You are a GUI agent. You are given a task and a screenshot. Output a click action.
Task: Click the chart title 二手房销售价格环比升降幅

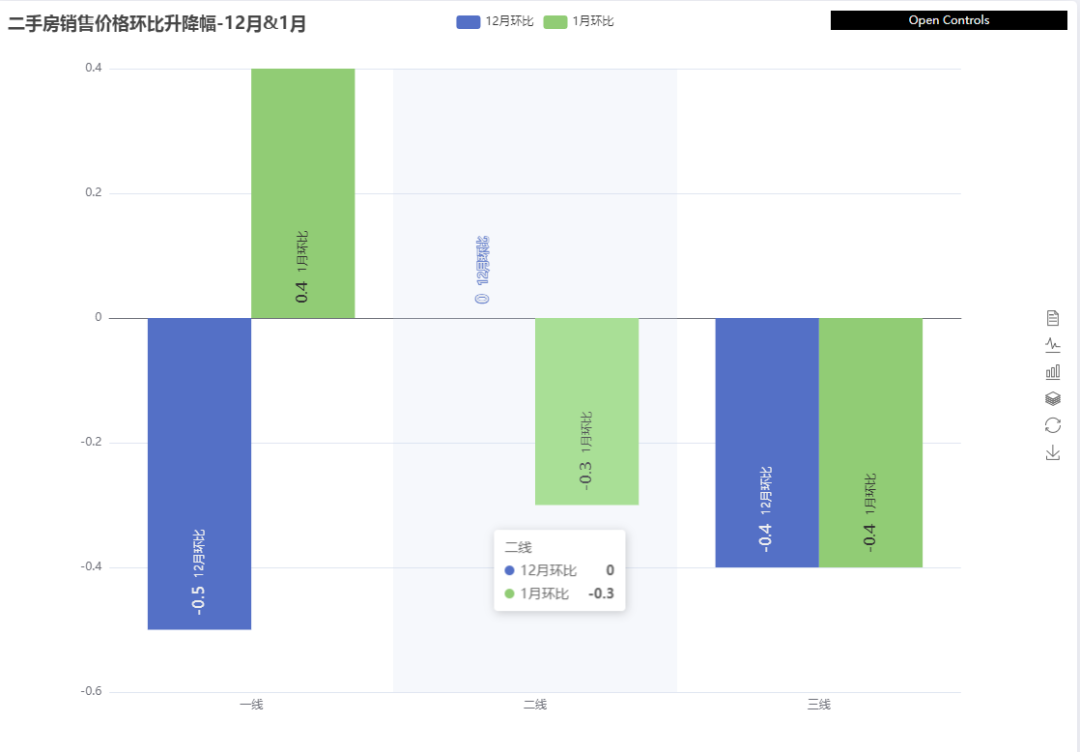click(x=112, y=23)
